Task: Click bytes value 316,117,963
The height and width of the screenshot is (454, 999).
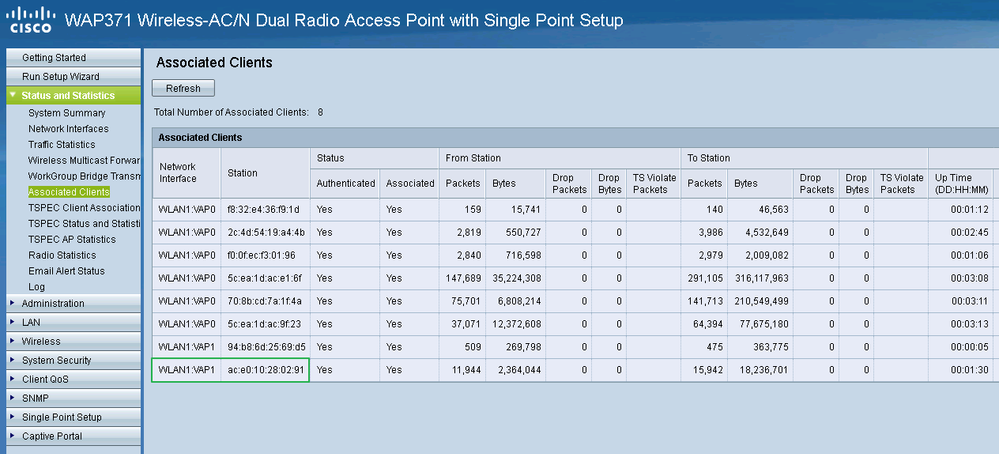Action: point(761,278)
